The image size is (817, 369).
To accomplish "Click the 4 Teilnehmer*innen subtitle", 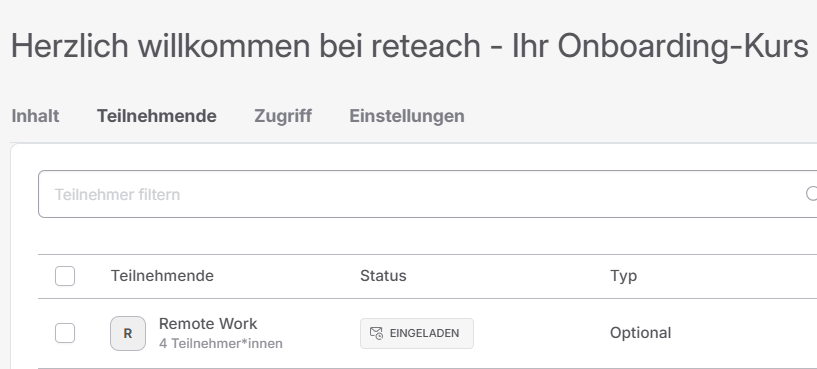I will pyautogui.click(x=221, y=343).
